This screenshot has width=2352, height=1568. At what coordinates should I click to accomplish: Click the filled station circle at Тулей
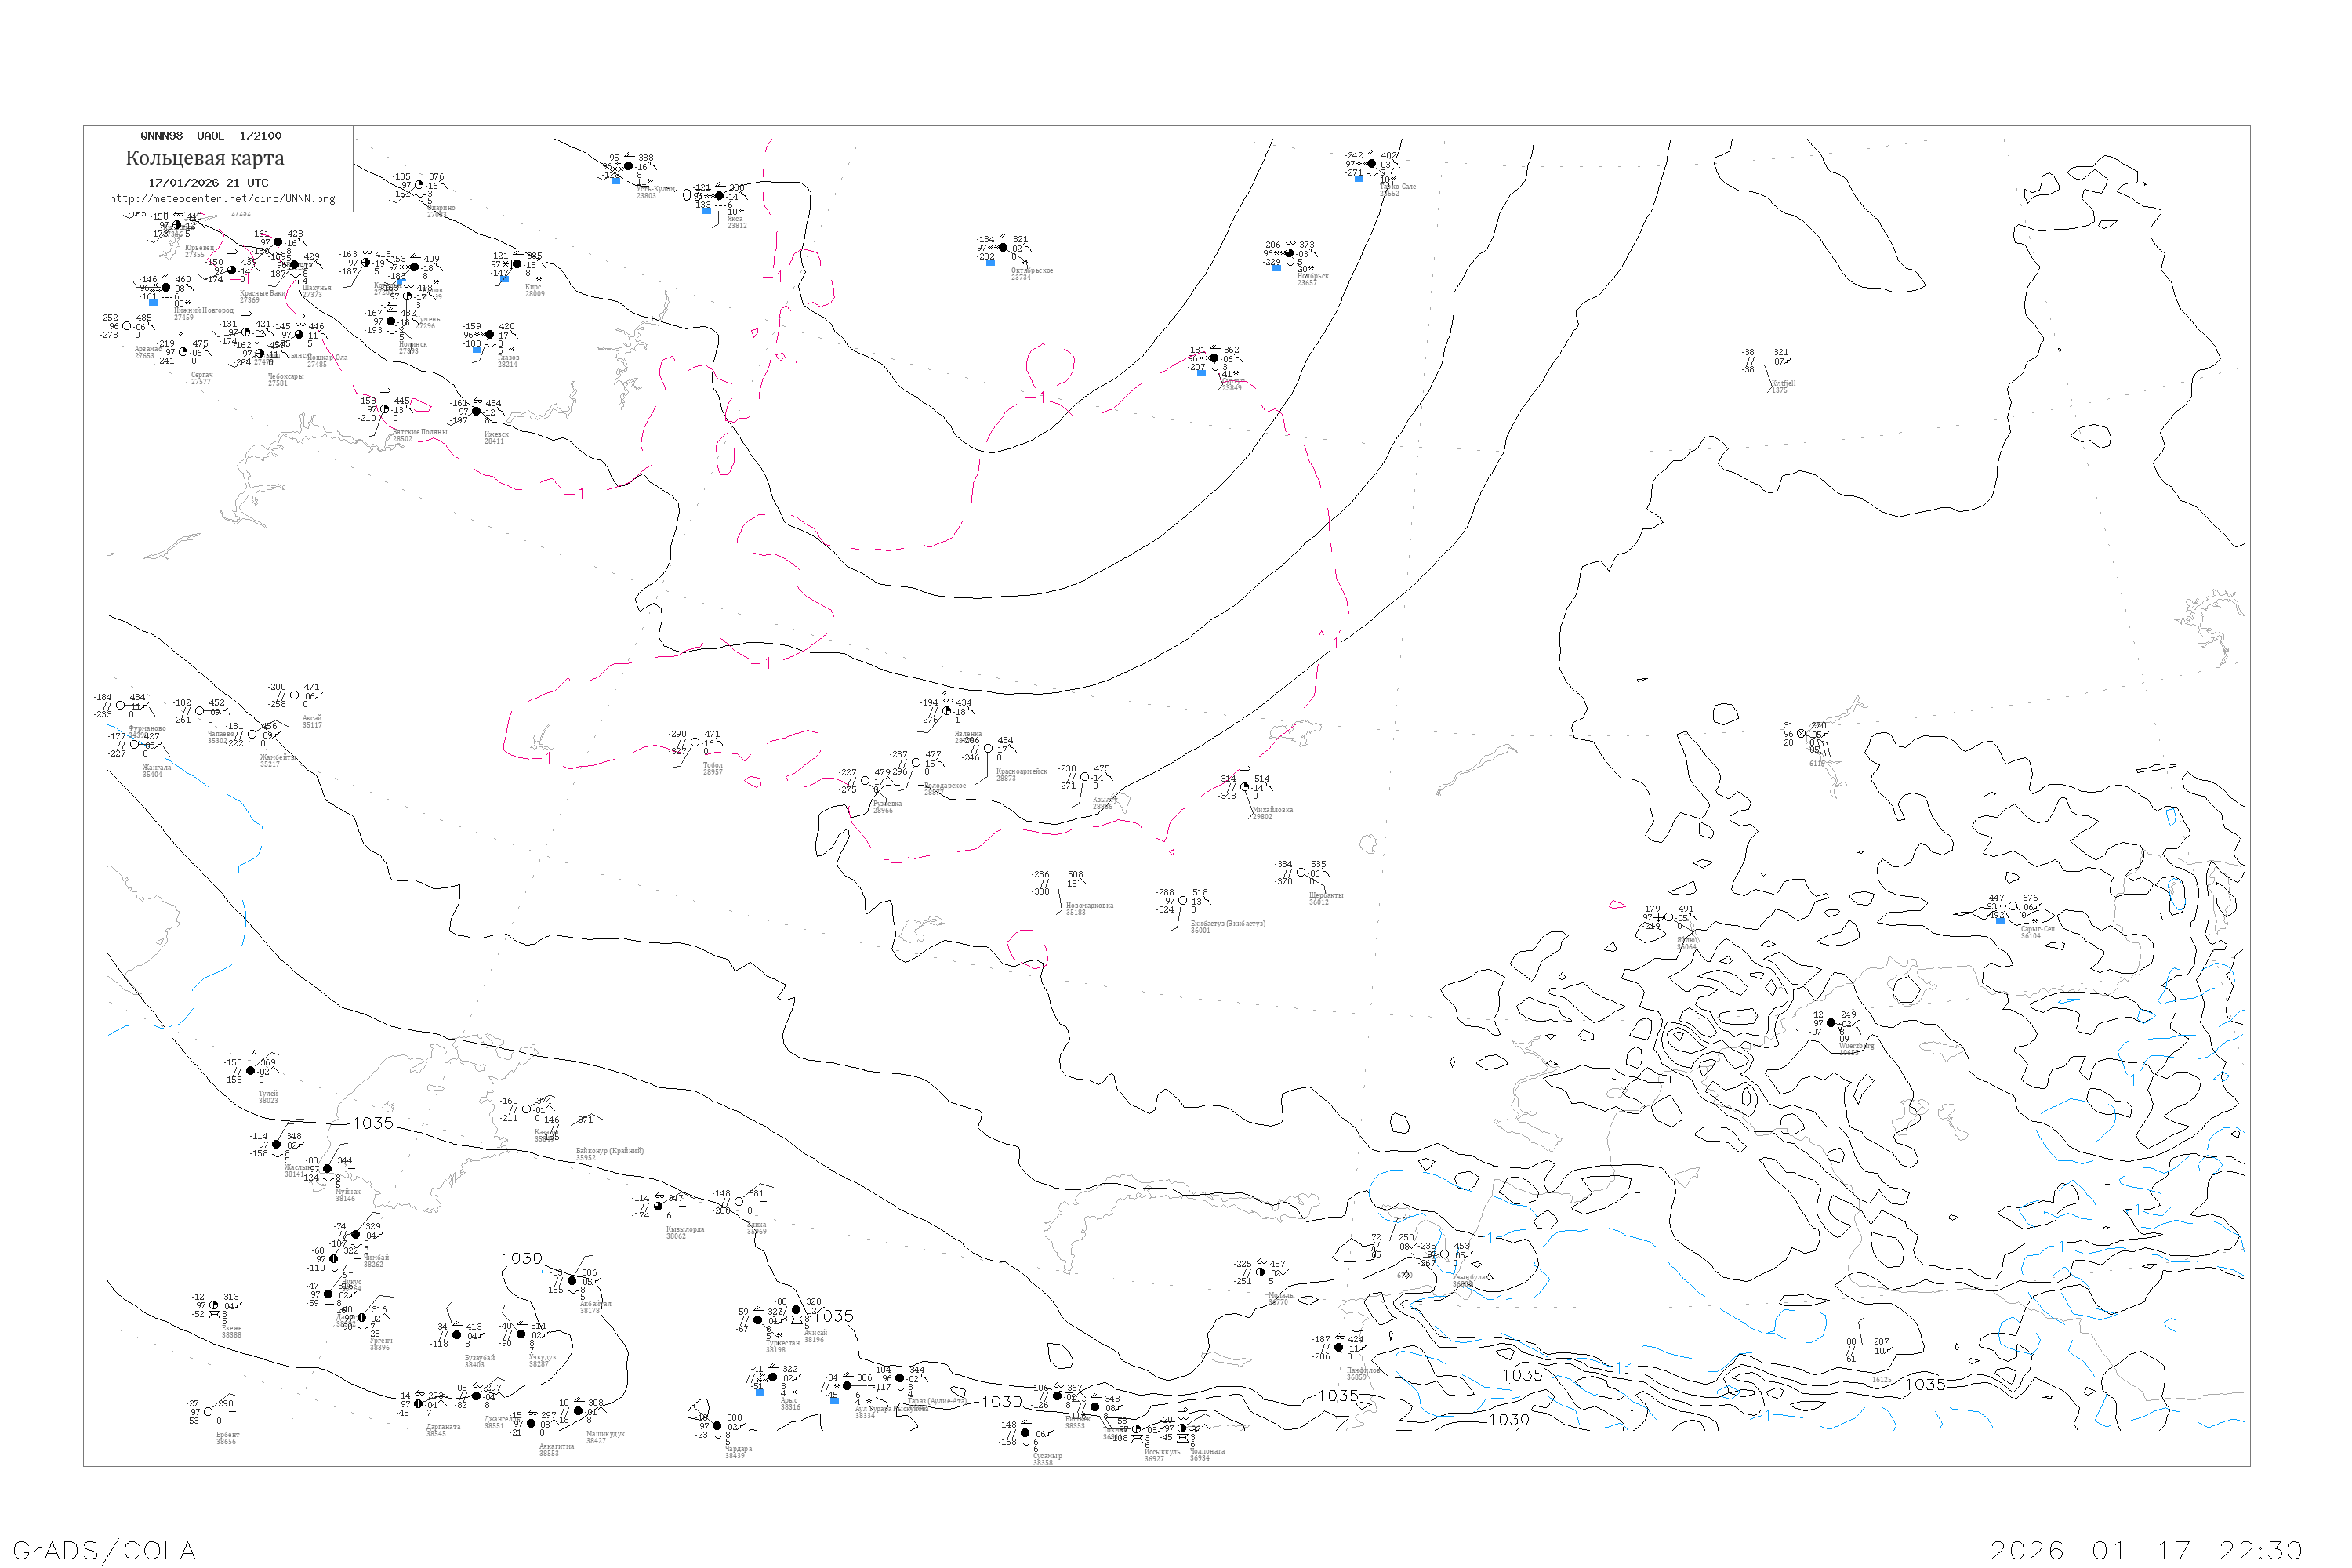pos(251,1071)
